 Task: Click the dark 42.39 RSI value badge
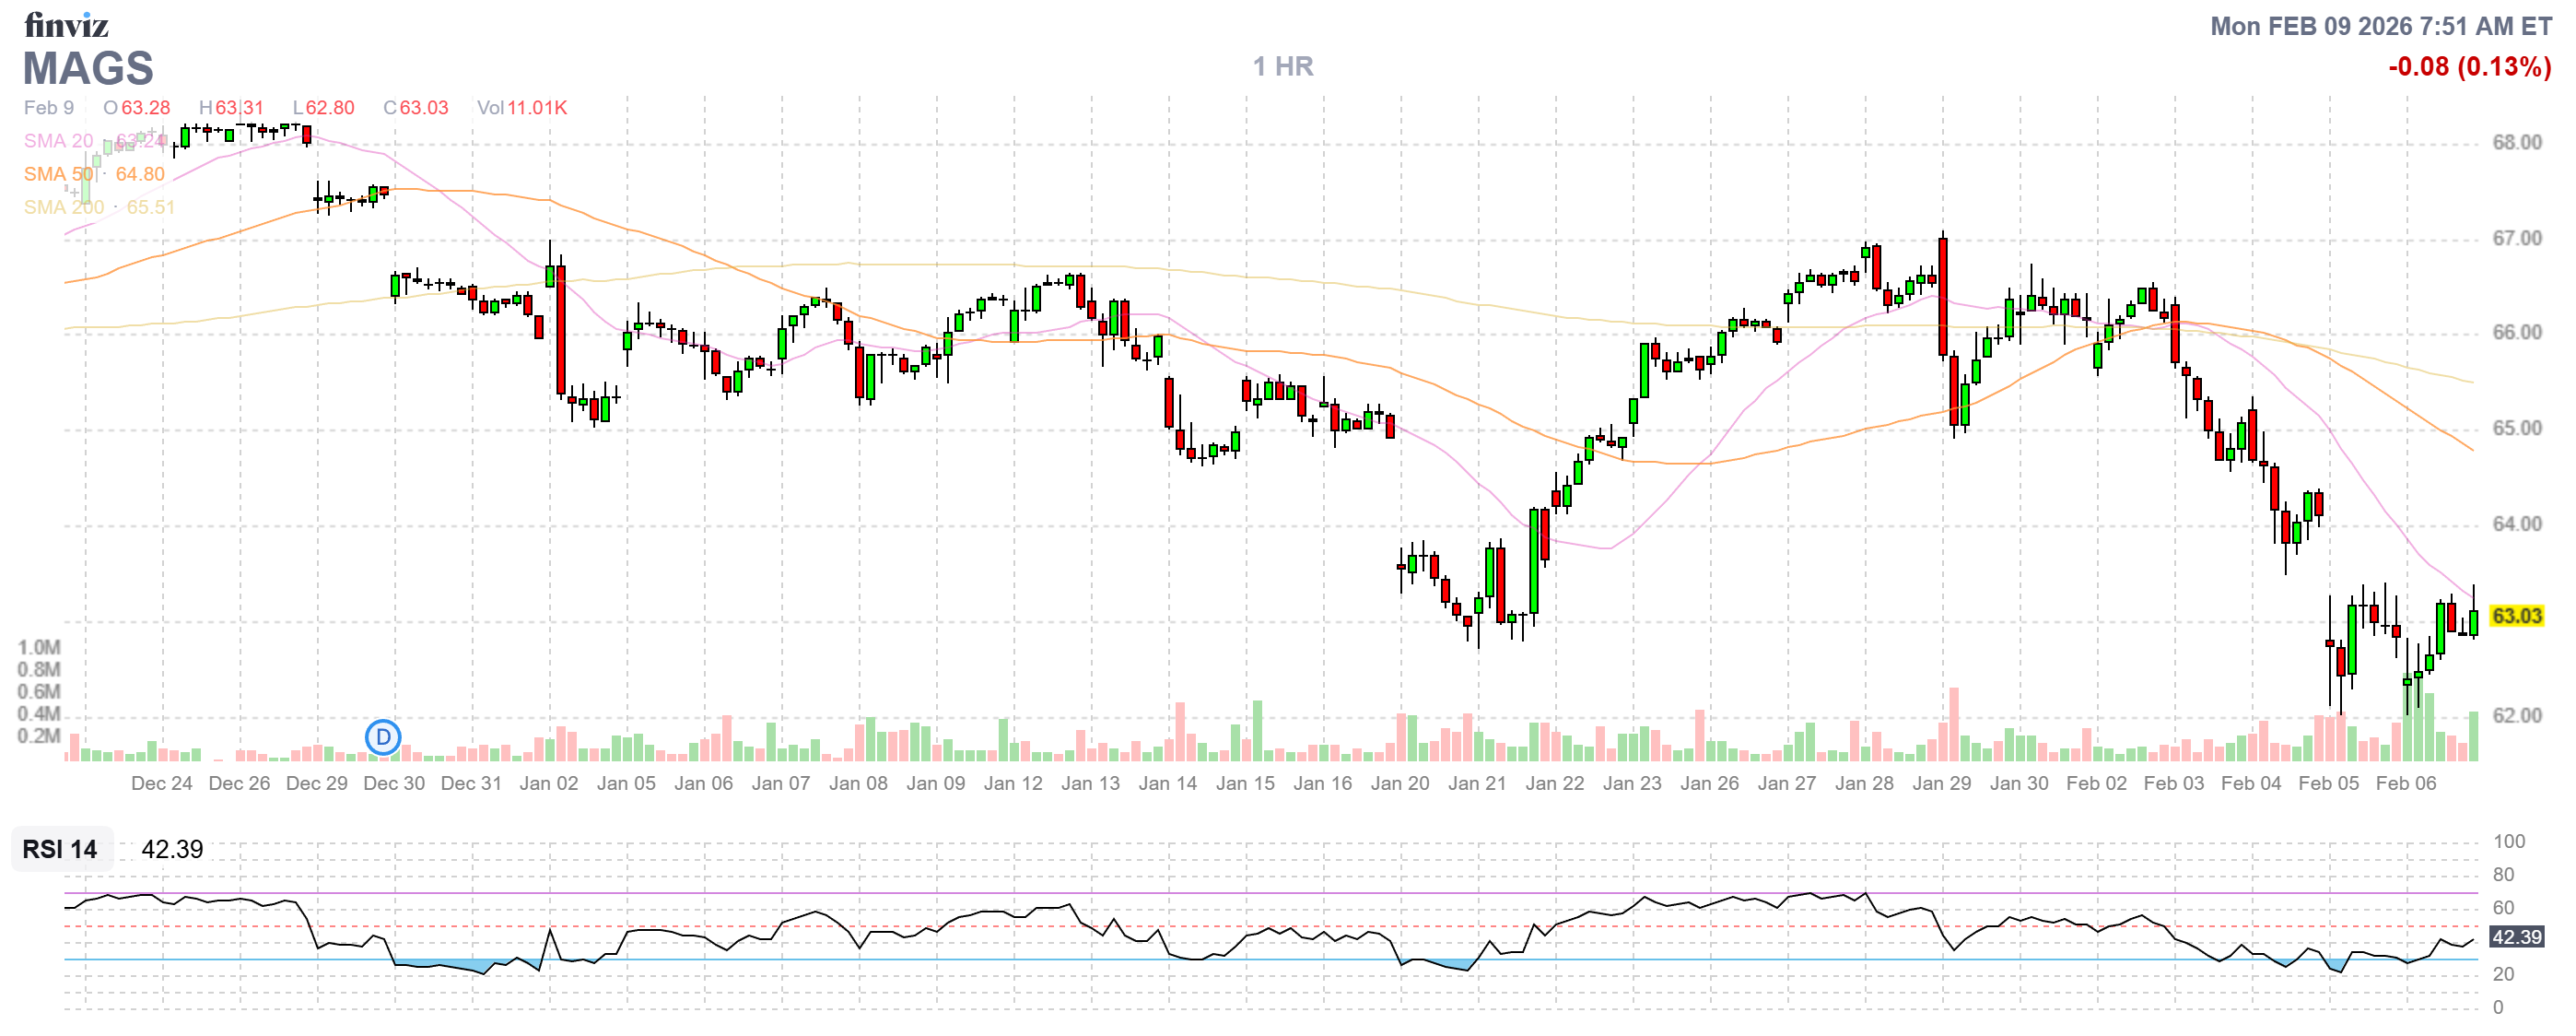(2516, 937)
